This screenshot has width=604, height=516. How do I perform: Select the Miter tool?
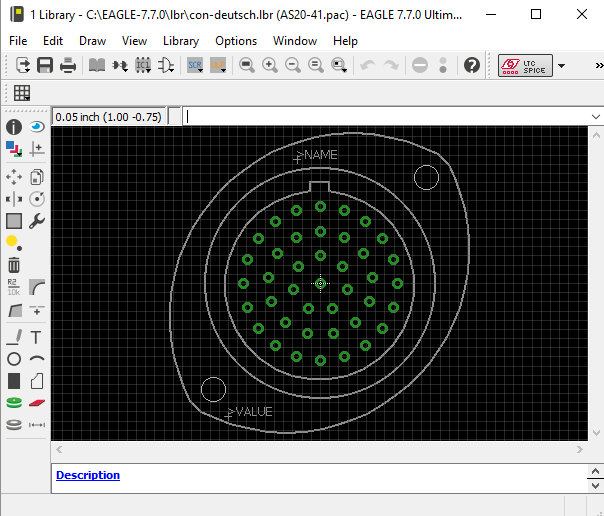click(37, 287)
